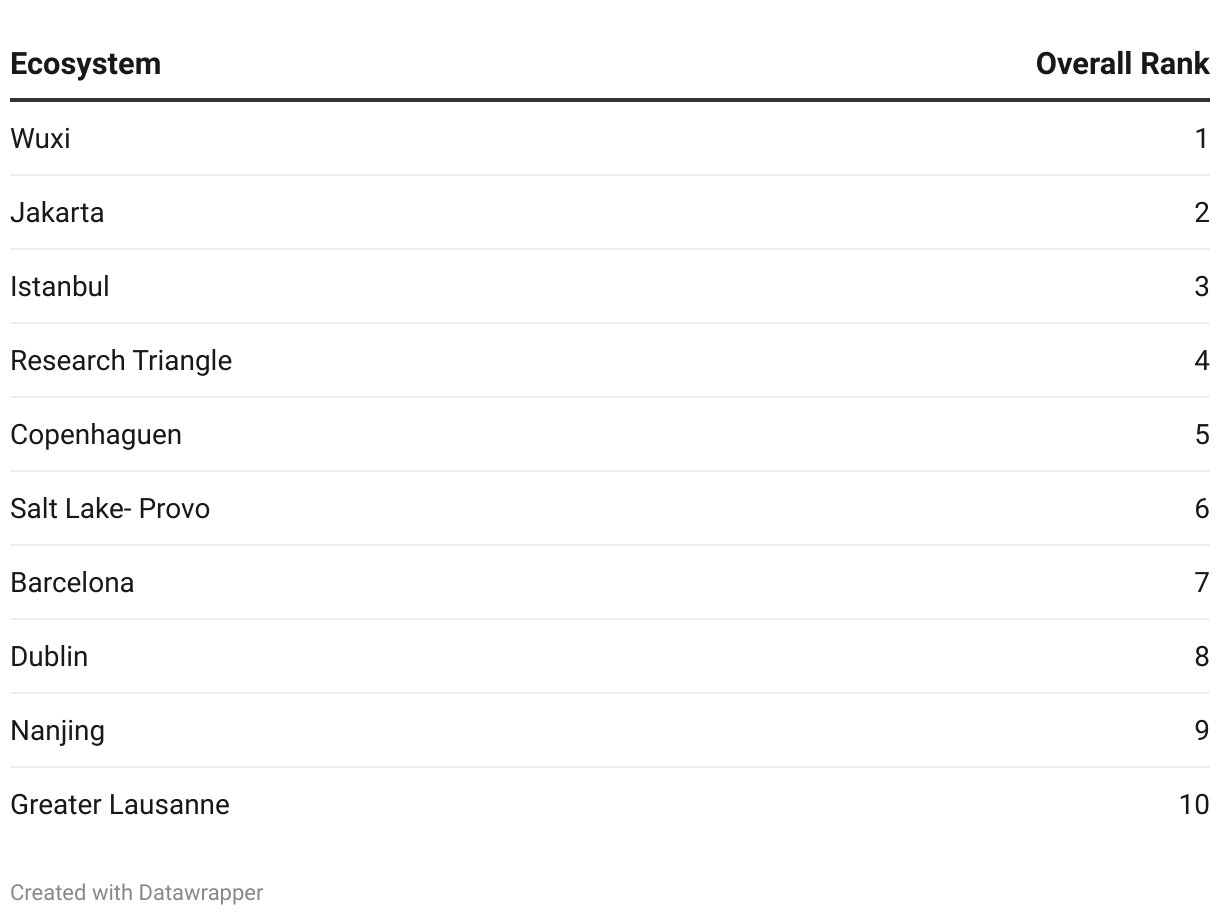Image resolution: width=1220 pixels, height=916 pixels.
Task: Click the Copenhaguen ecosystem name
Action: (96, 434)
